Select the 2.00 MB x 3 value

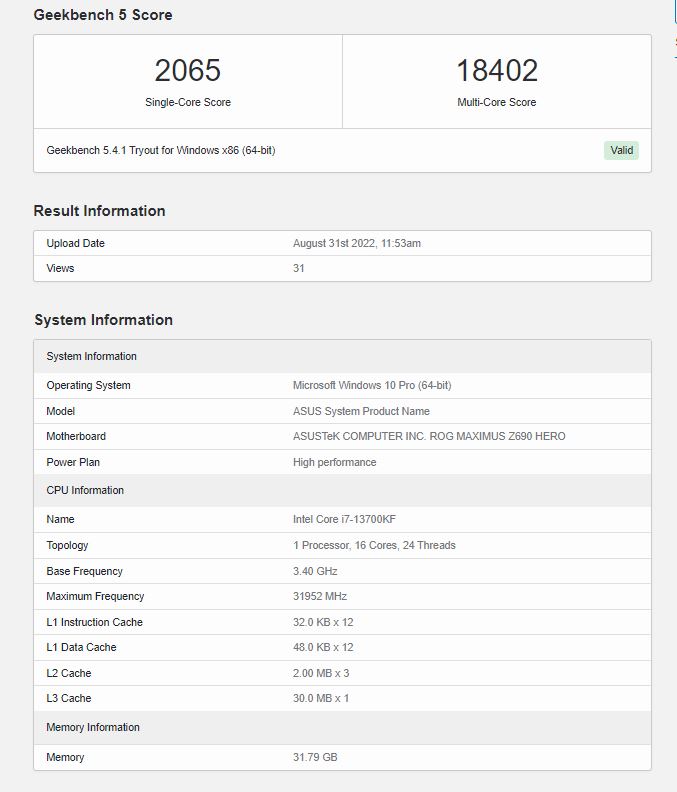[x=321, y=673]
